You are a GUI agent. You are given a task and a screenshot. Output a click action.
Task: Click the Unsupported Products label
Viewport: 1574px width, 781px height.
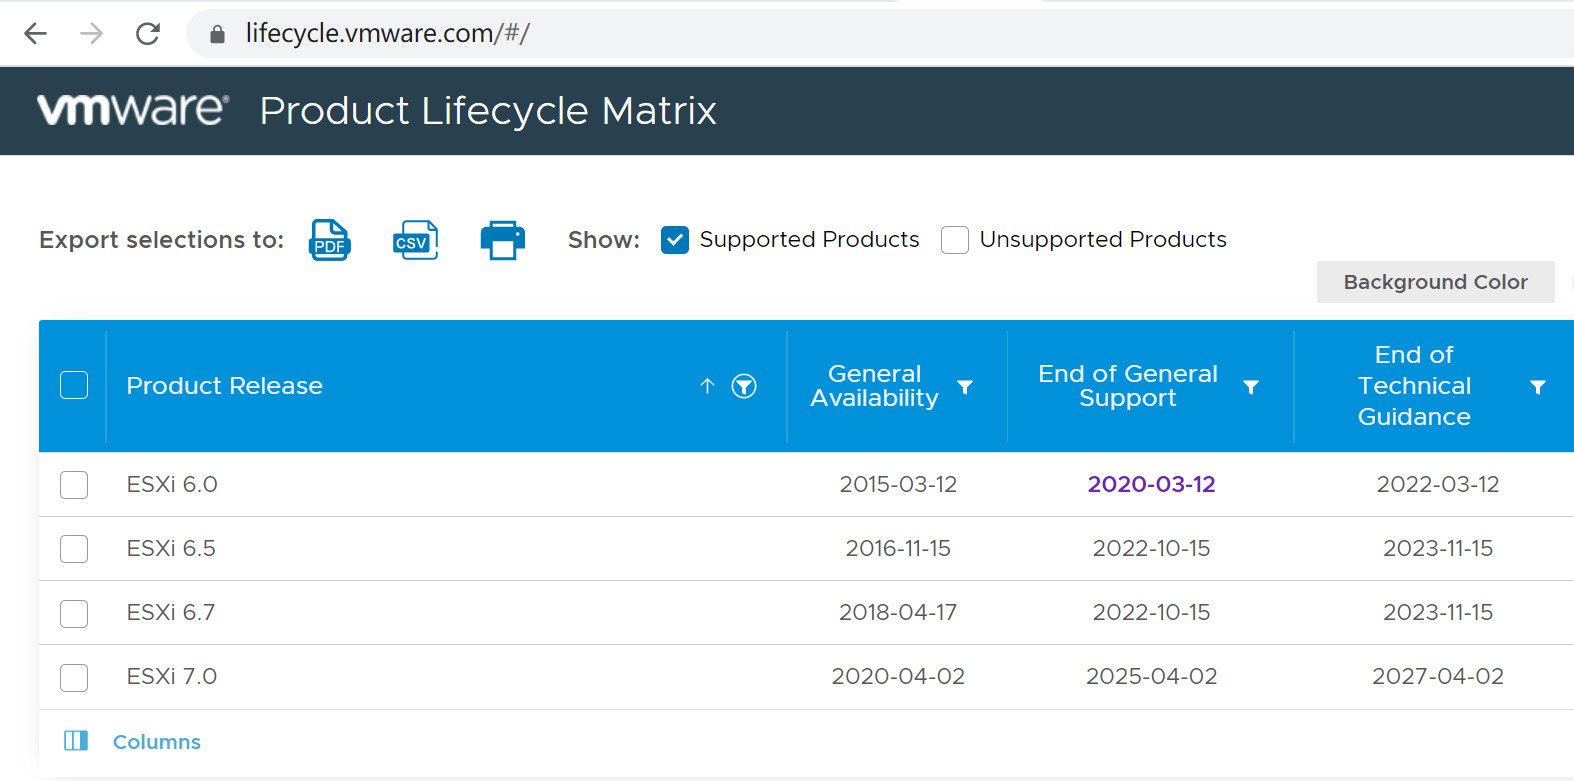coord(1103,240)
